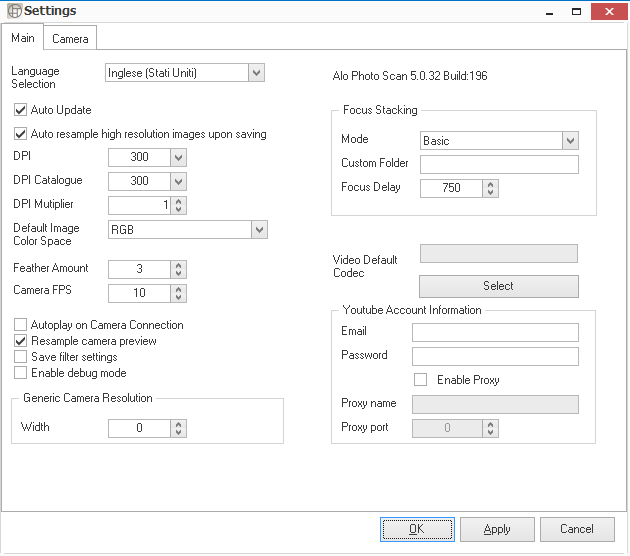The image size is (630, 556).
Task: Decrease the Camera FPS value
Action: (x=178, y=298)
